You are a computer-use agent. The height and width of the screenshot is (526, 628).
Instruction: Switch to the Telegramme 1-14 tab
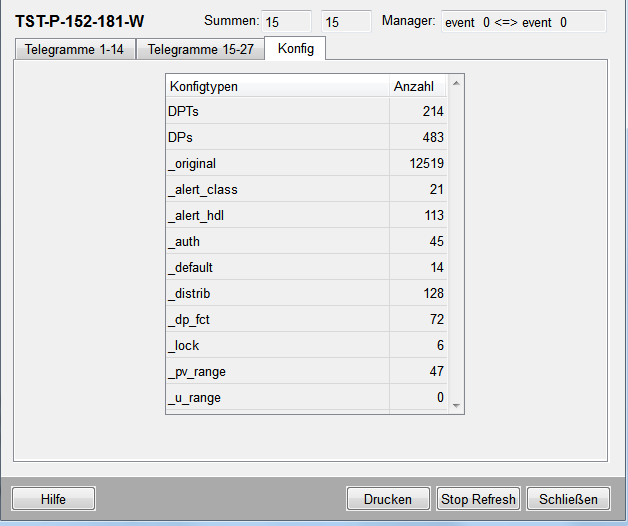pyautogui.click(x=75, y=49)
